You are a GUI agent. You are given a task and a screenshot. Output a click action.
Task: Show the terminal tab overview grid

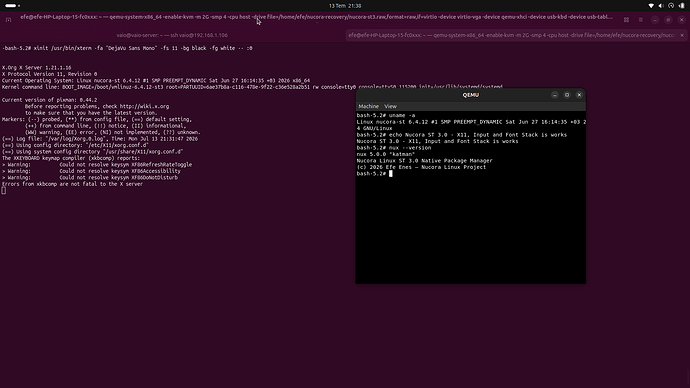[626, 20]
